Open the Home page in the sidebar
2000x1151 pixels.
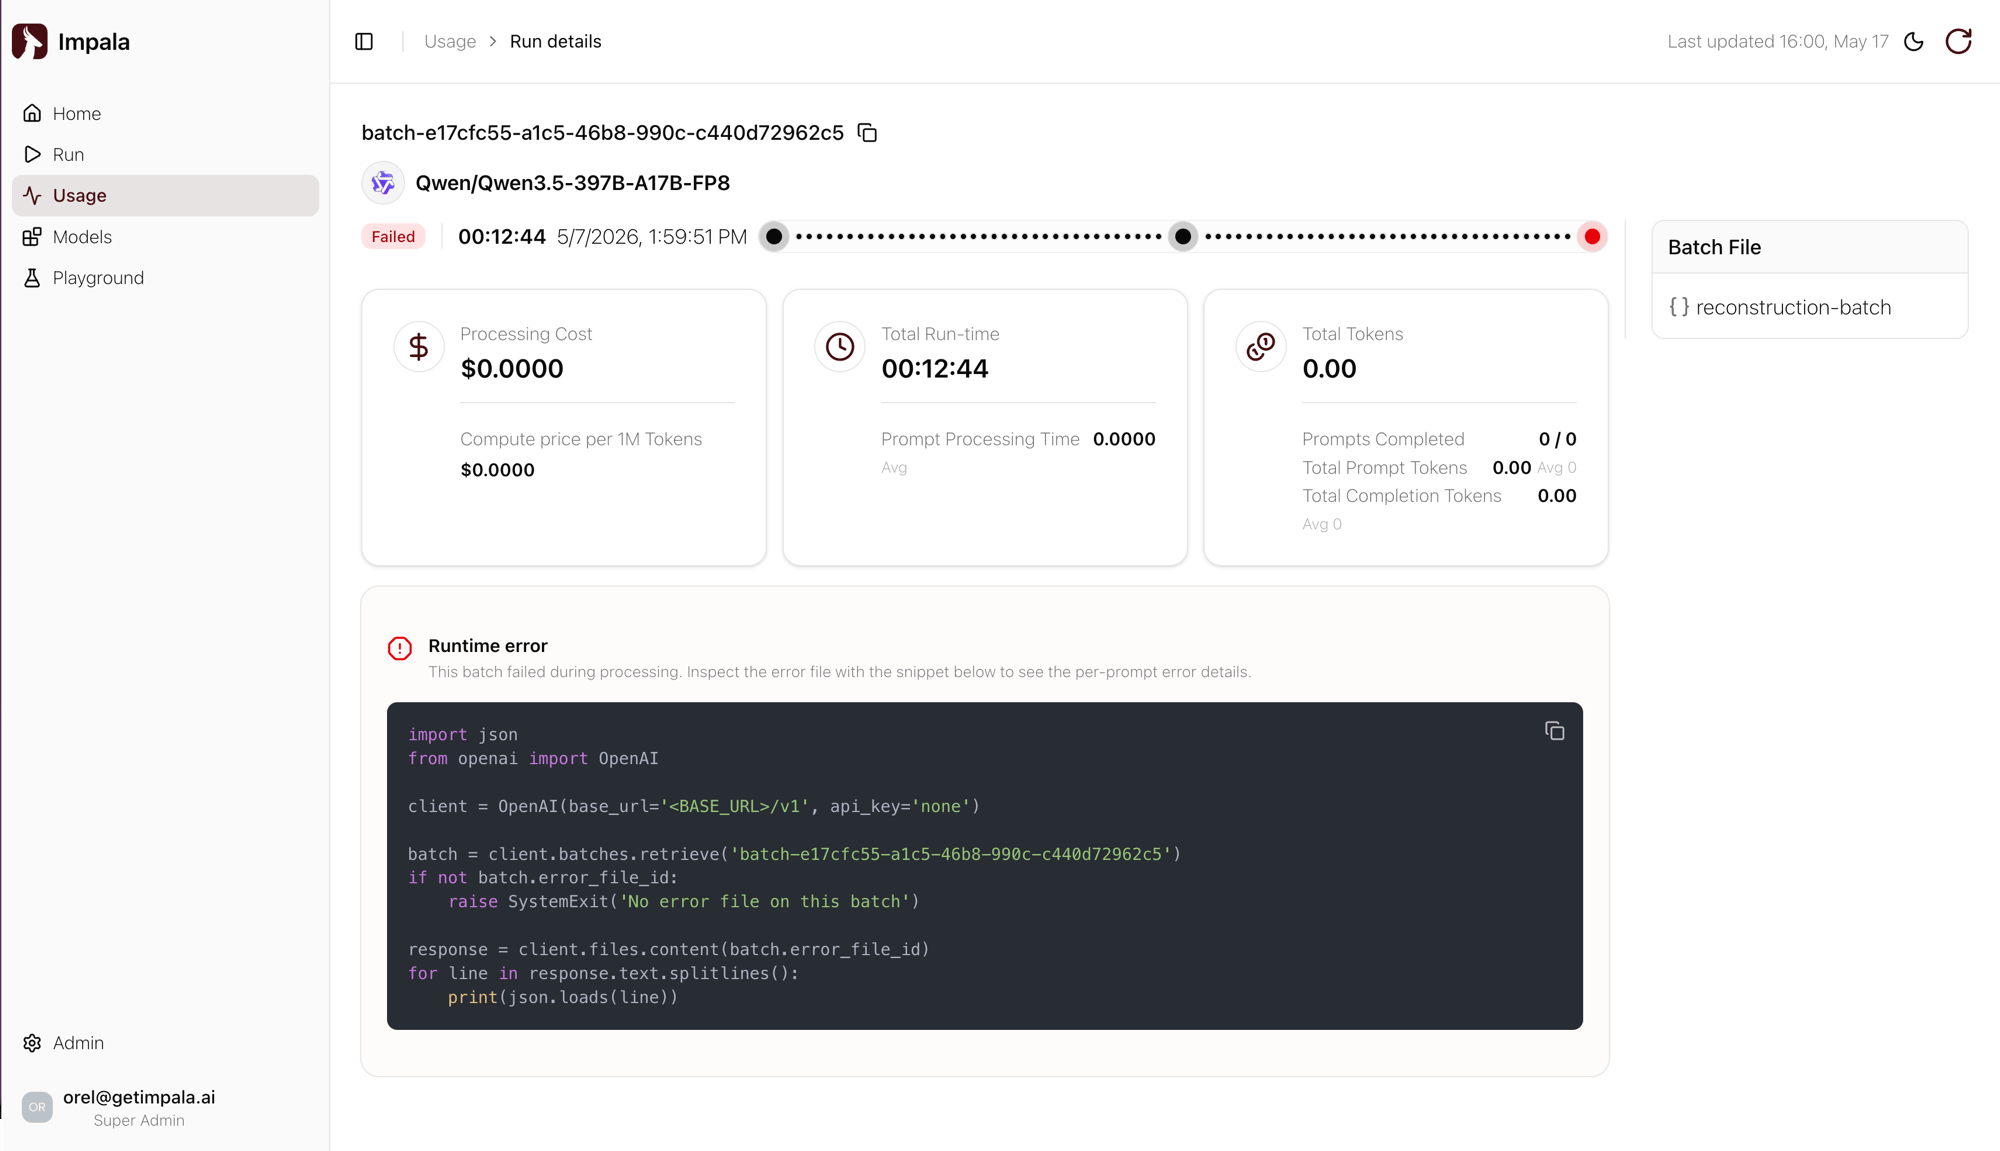(x=165, y=113)
